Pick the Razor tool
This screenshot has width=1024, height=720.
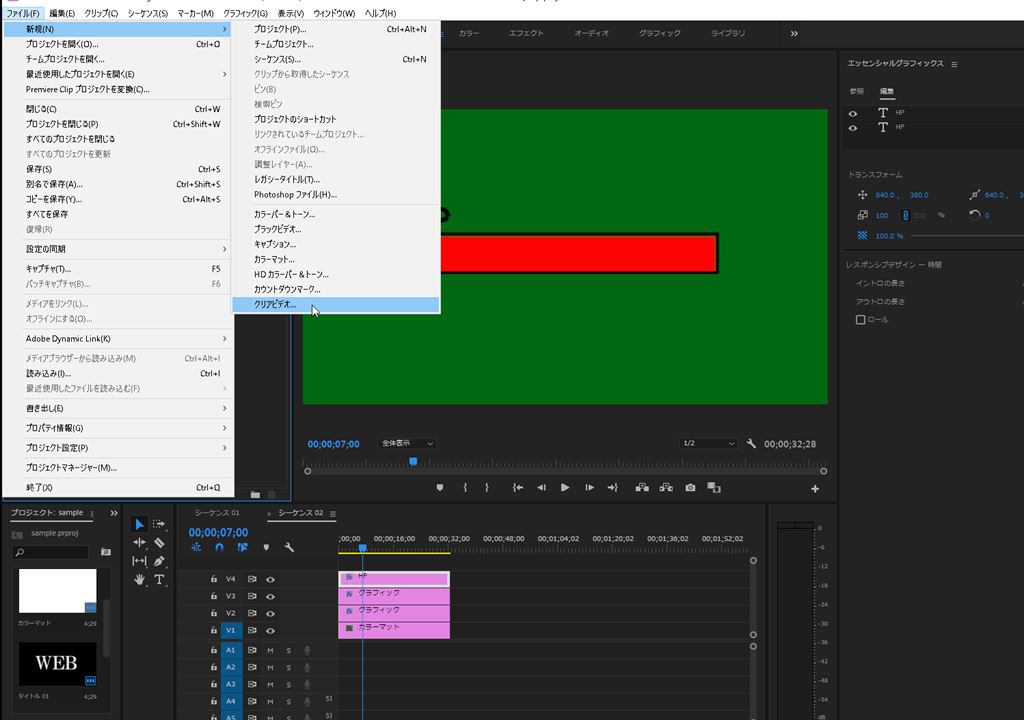pos(160,543)
